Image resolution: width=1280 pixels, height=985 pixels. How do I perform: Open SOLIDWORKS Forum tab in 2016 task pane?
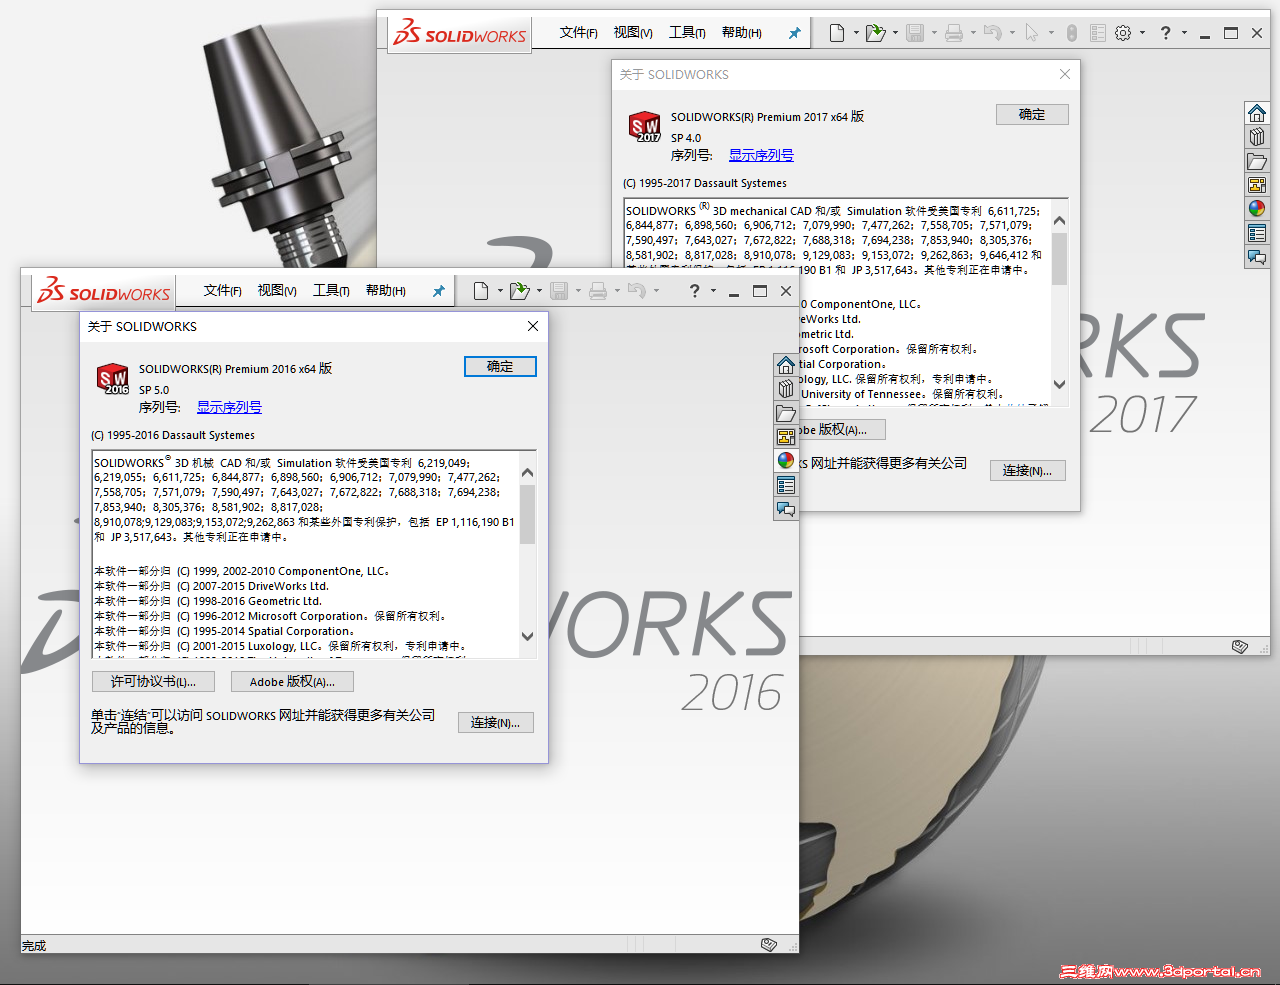(x=786, y=509)
